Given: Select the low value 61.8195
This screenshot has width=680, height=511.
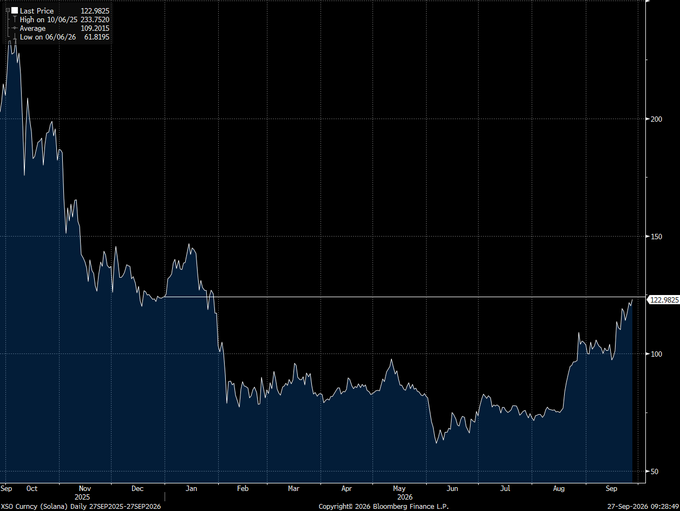Looking at the screenshot, I should tap(97, 37).
